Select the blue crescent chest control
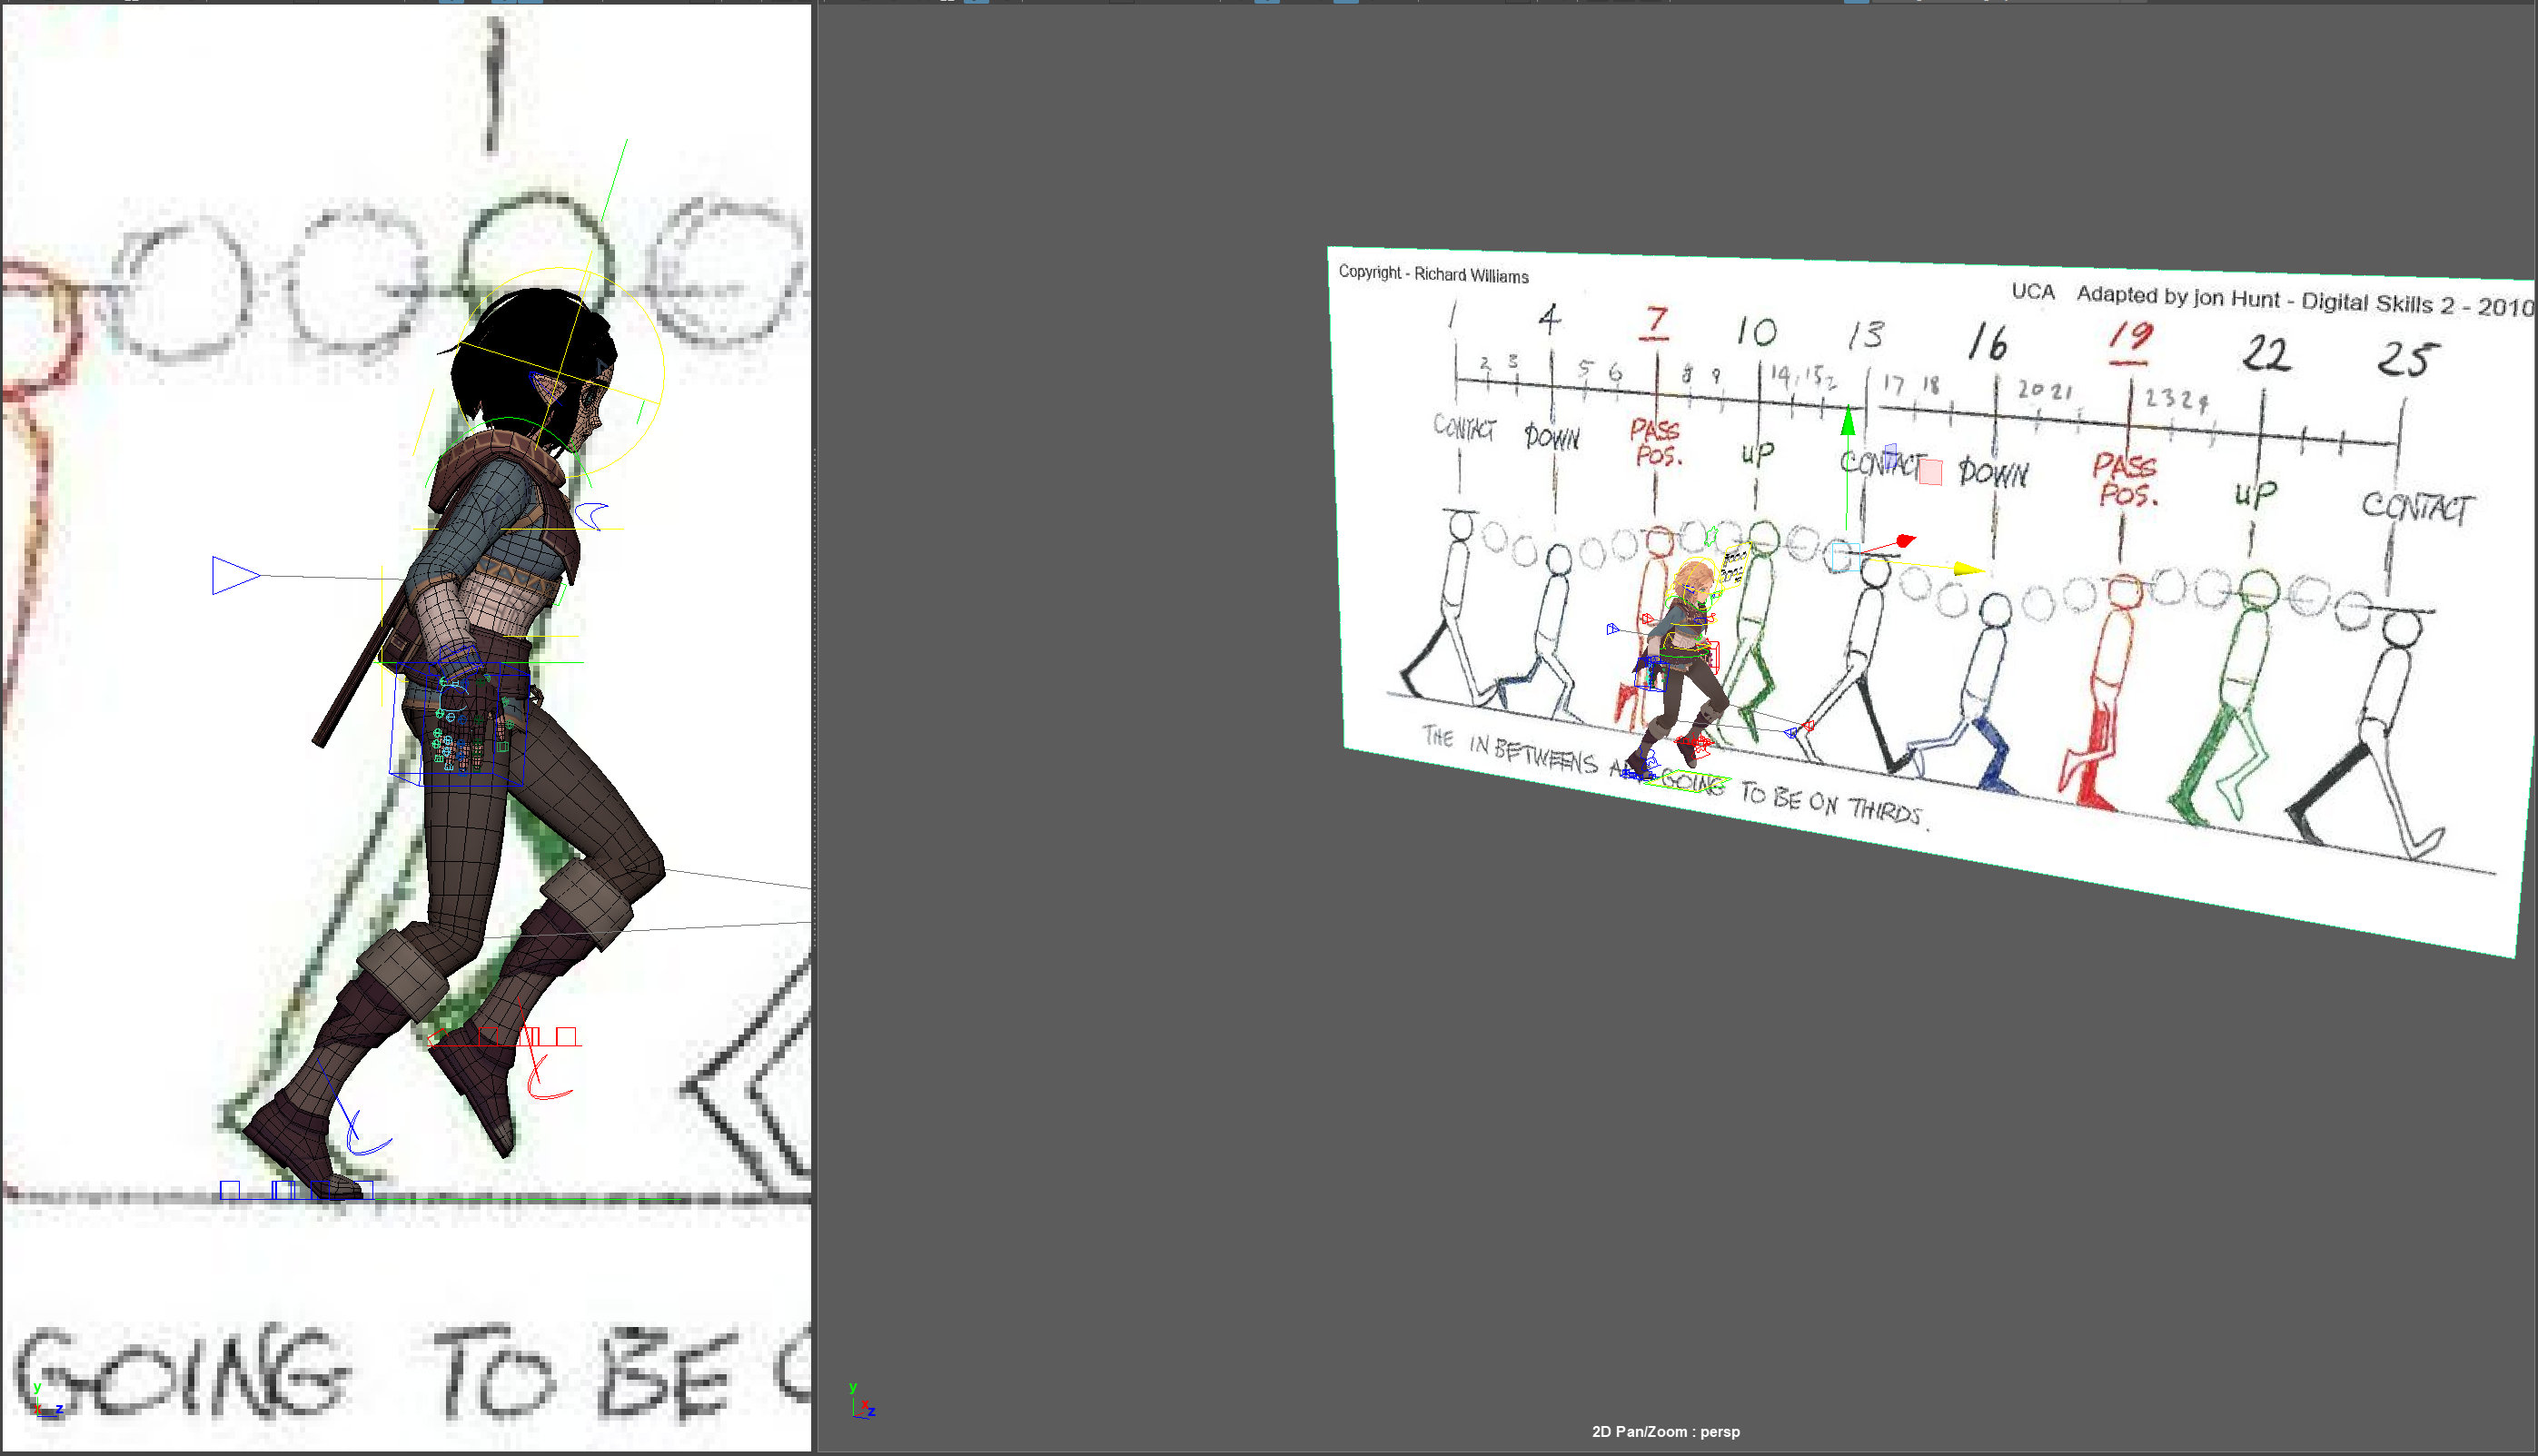Screen dimensions: 2538x1456 [x=592, y=516]
